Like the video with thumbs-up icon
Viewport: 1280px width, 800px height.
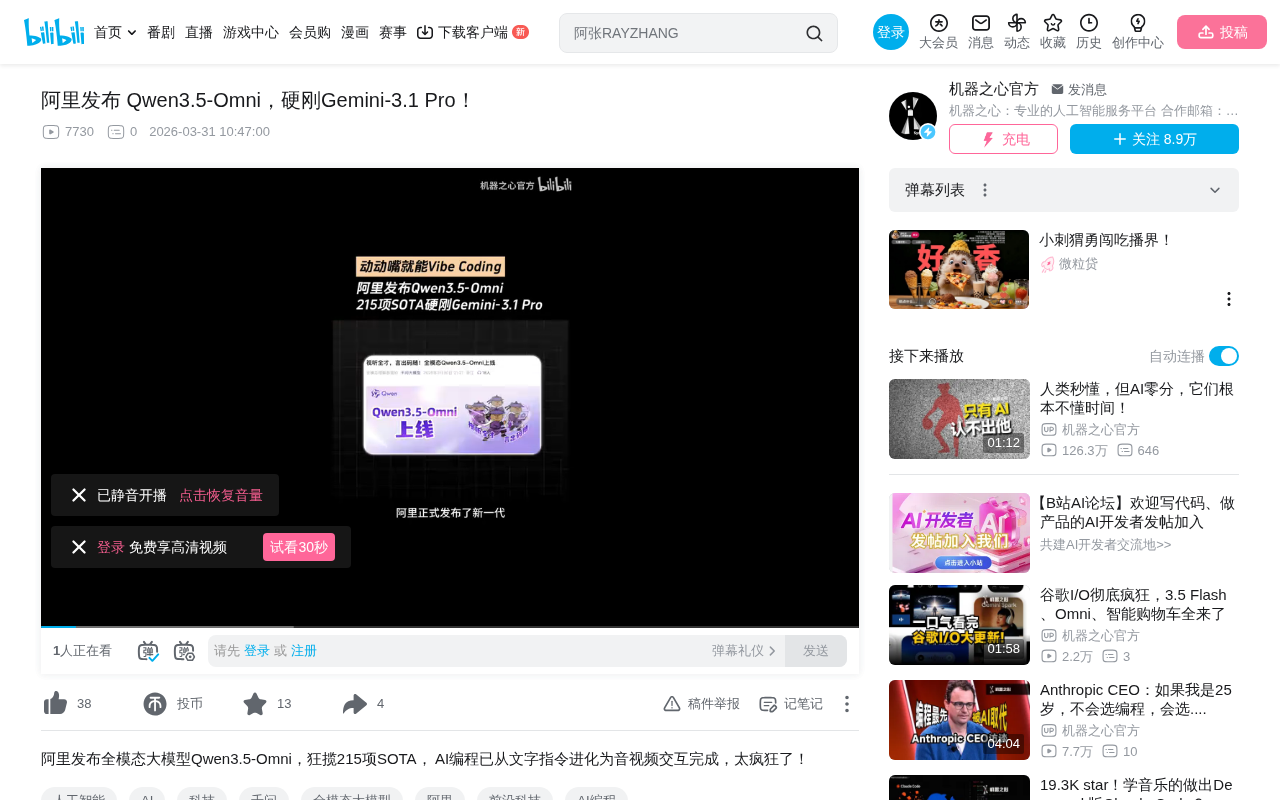tap(56, 704)
